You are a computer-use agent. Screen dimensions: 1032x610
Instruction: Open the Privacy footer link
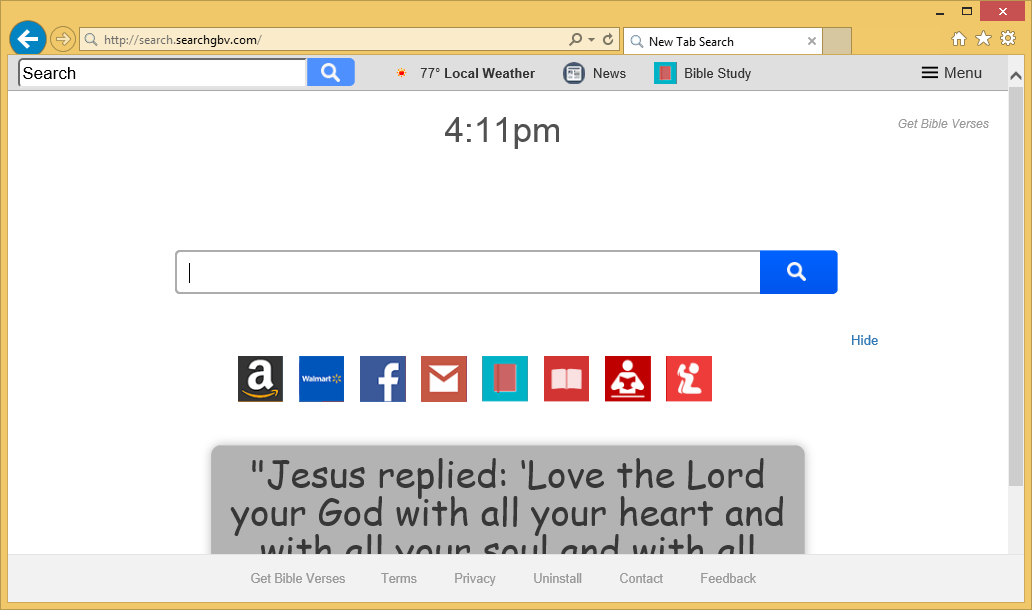click(x=475, y=578)
